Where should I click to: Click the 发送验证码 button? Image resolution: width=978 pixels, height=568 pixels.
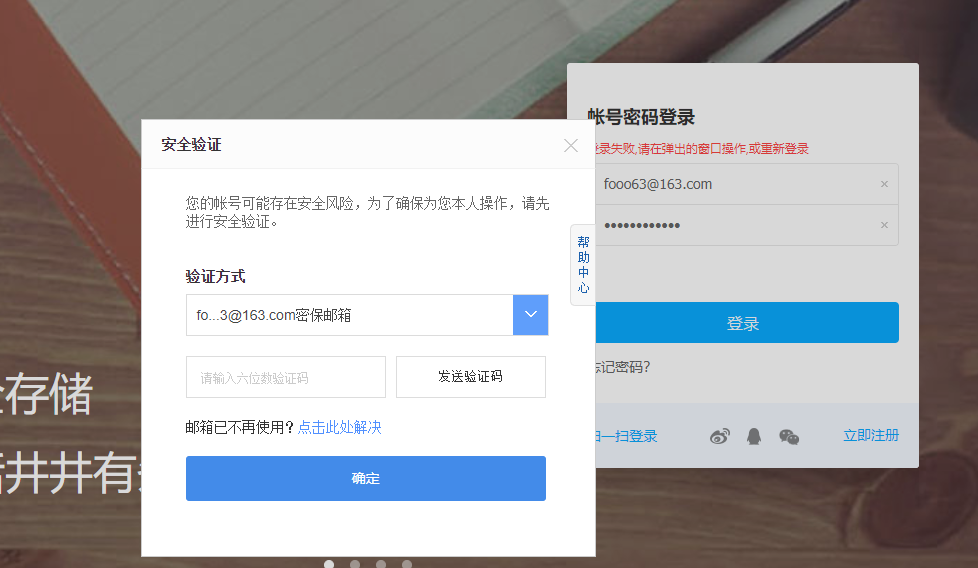(x=470, y=377)
